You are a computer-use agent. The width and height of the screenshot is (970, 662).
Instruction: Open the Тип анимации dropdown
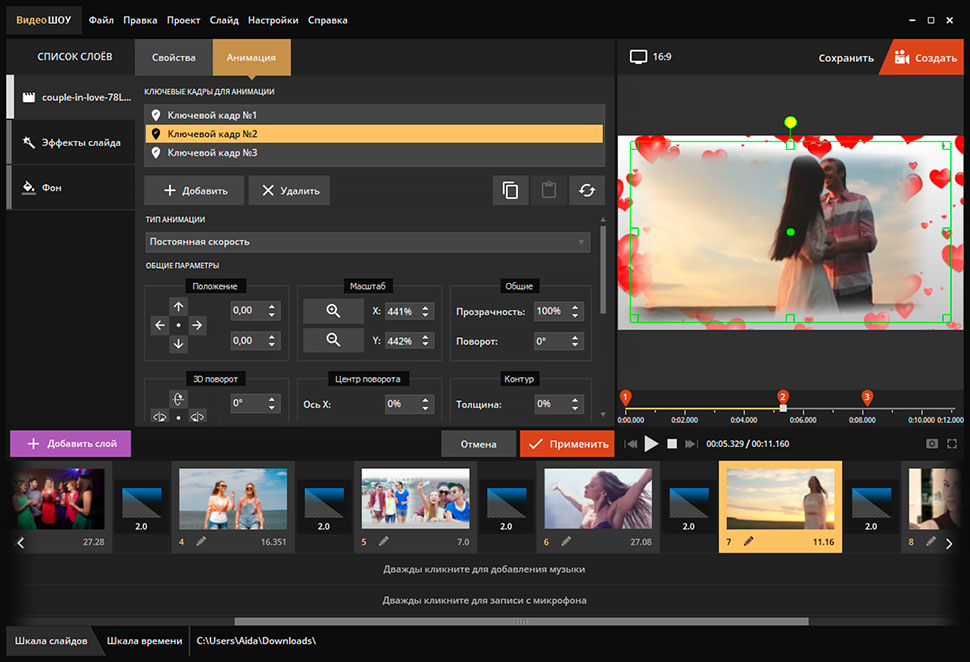[x=367, y=242]
